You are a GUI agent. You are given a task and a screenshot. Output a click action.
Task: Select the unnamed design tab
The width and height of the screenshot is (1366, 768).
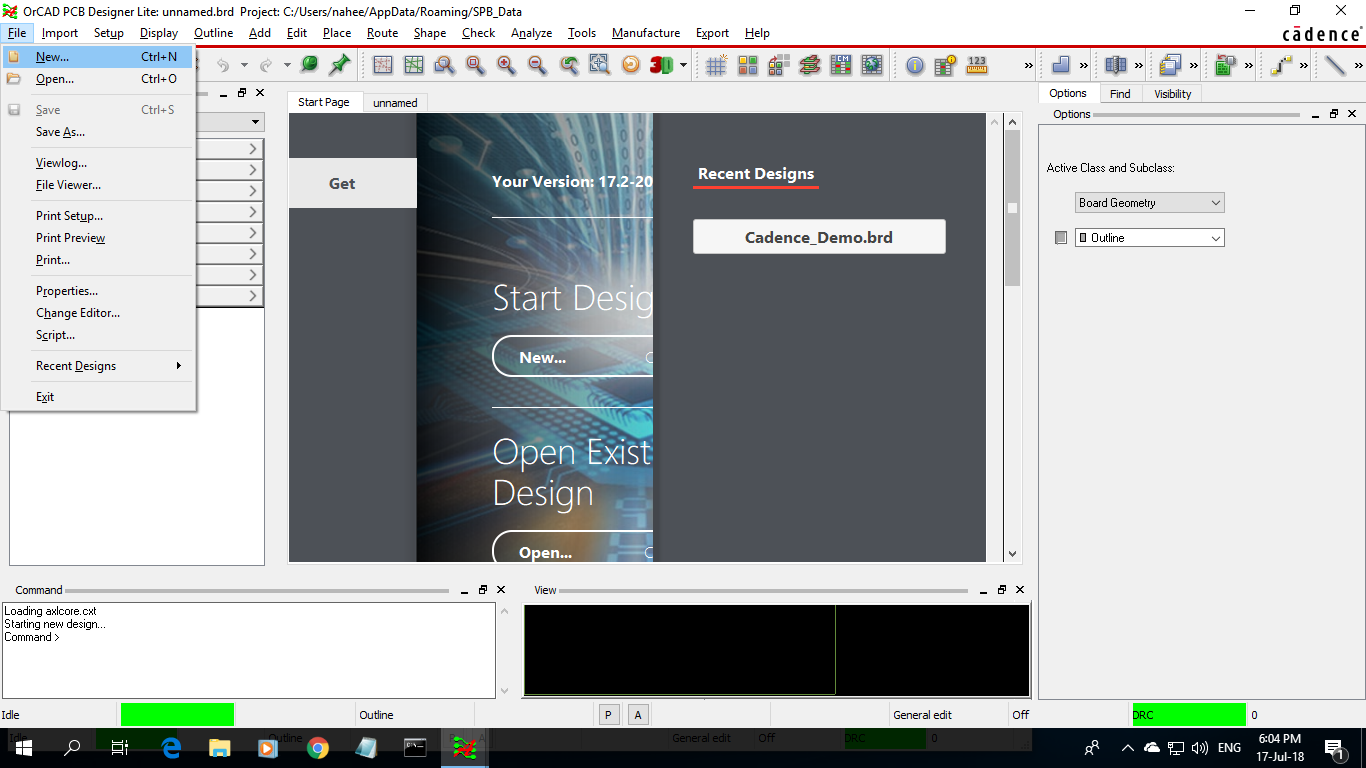[x=395, y=102]
